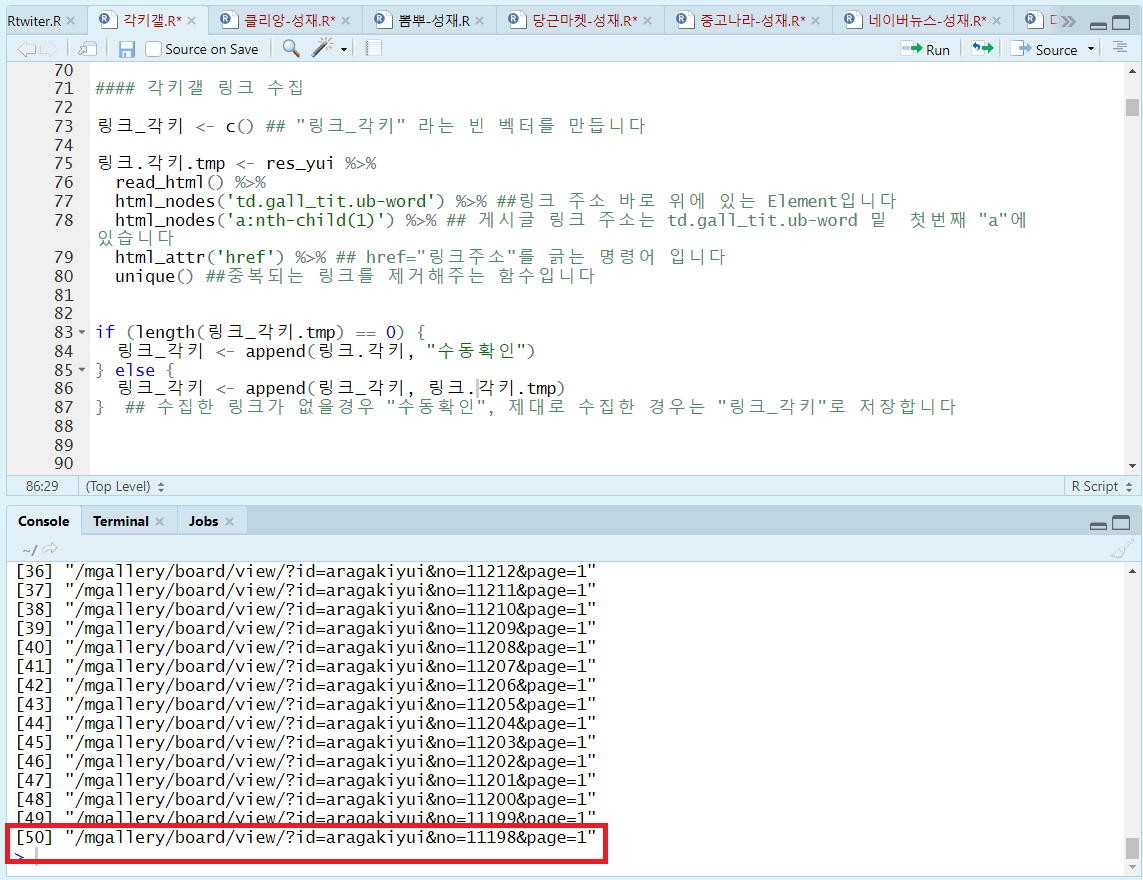Switch to 뽐뿌-성재.R tab

click(434, 20)
